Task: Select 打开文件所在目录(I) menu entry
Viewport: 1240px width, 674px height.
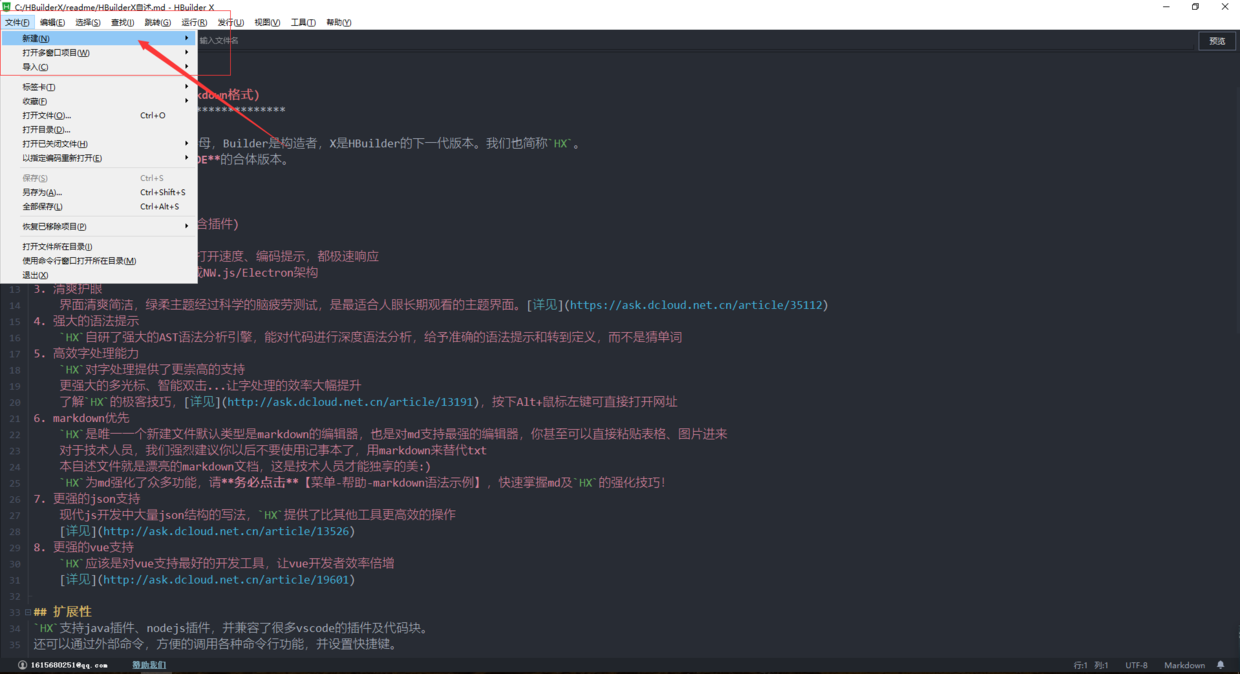Action: click(99, 246)
